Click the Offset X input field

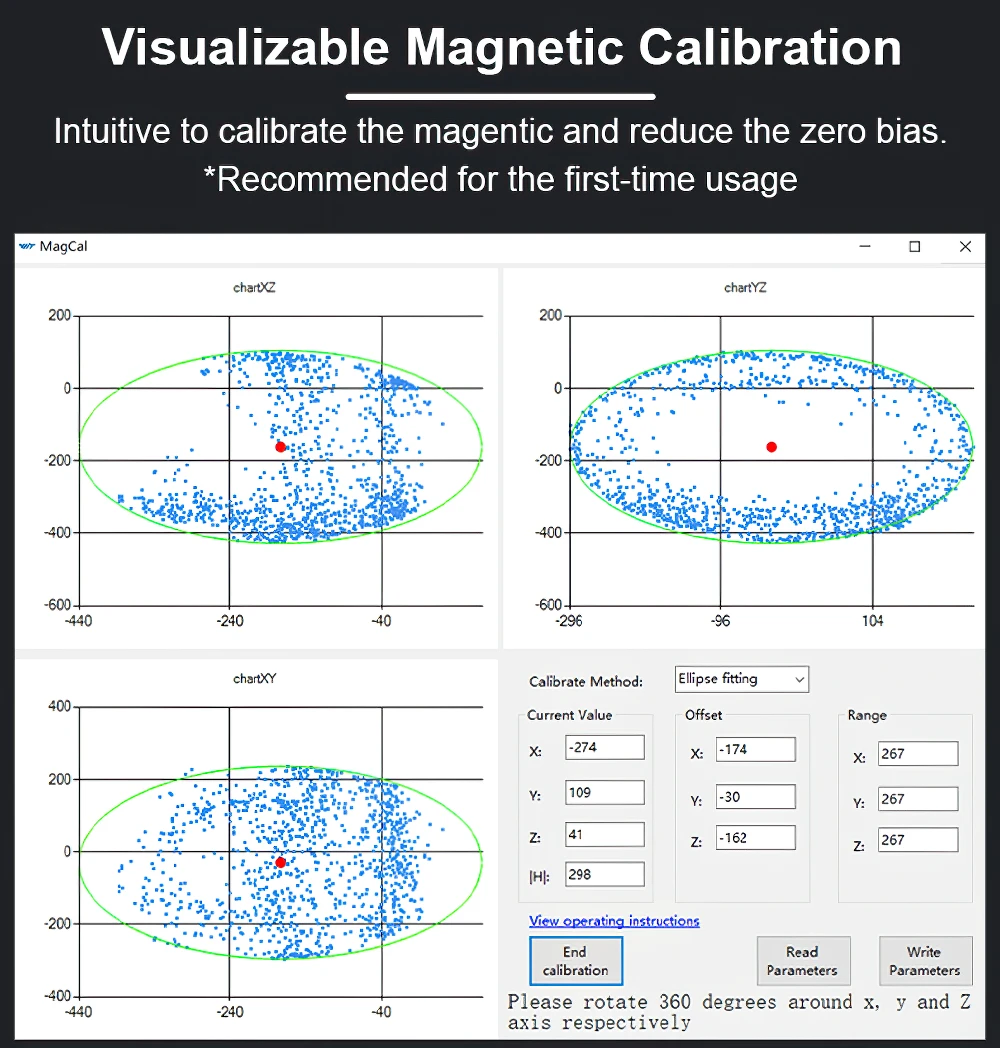(x=755, y=749)
